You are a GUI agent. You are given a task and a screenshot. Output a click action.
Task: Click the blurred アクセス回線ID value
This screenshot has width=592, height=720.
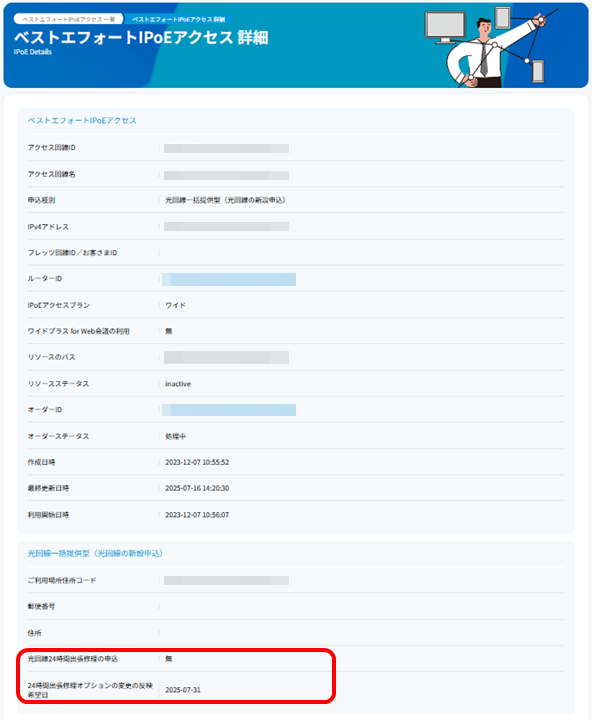(226, 148)
